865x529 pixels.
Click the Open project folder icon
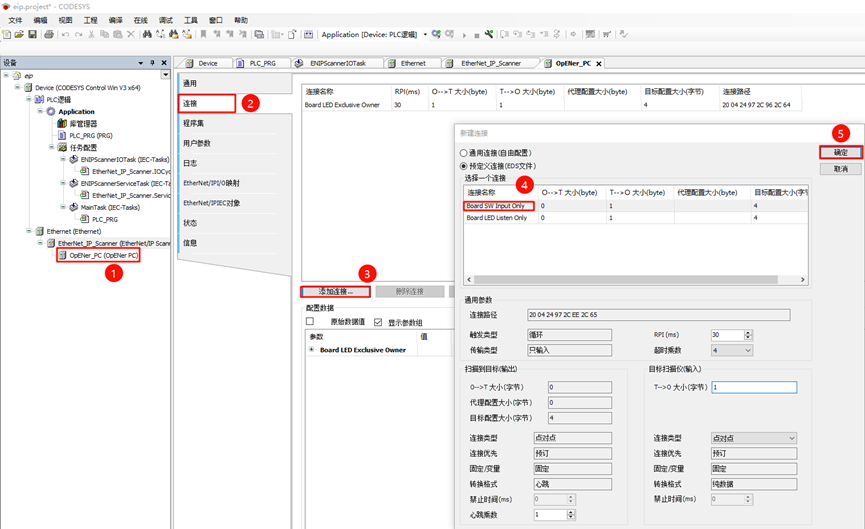pos(19,34)
